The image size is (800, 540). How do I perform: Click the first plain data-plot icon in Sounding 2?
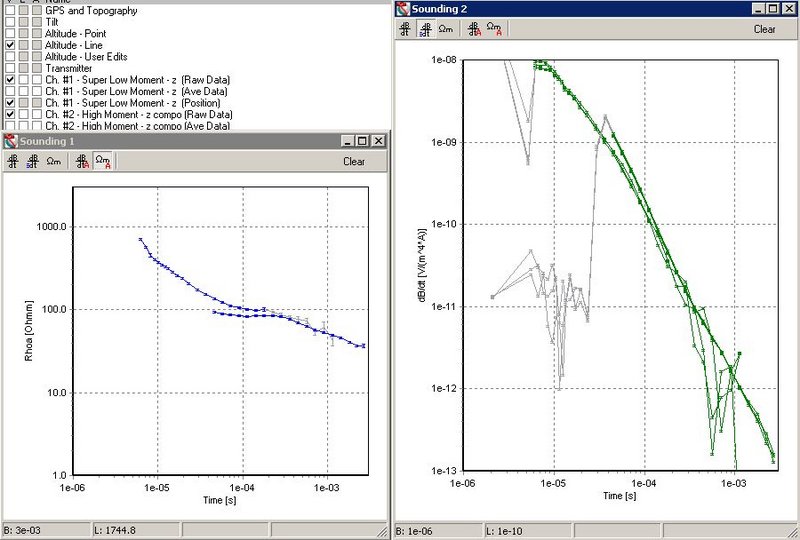(405, 29)
